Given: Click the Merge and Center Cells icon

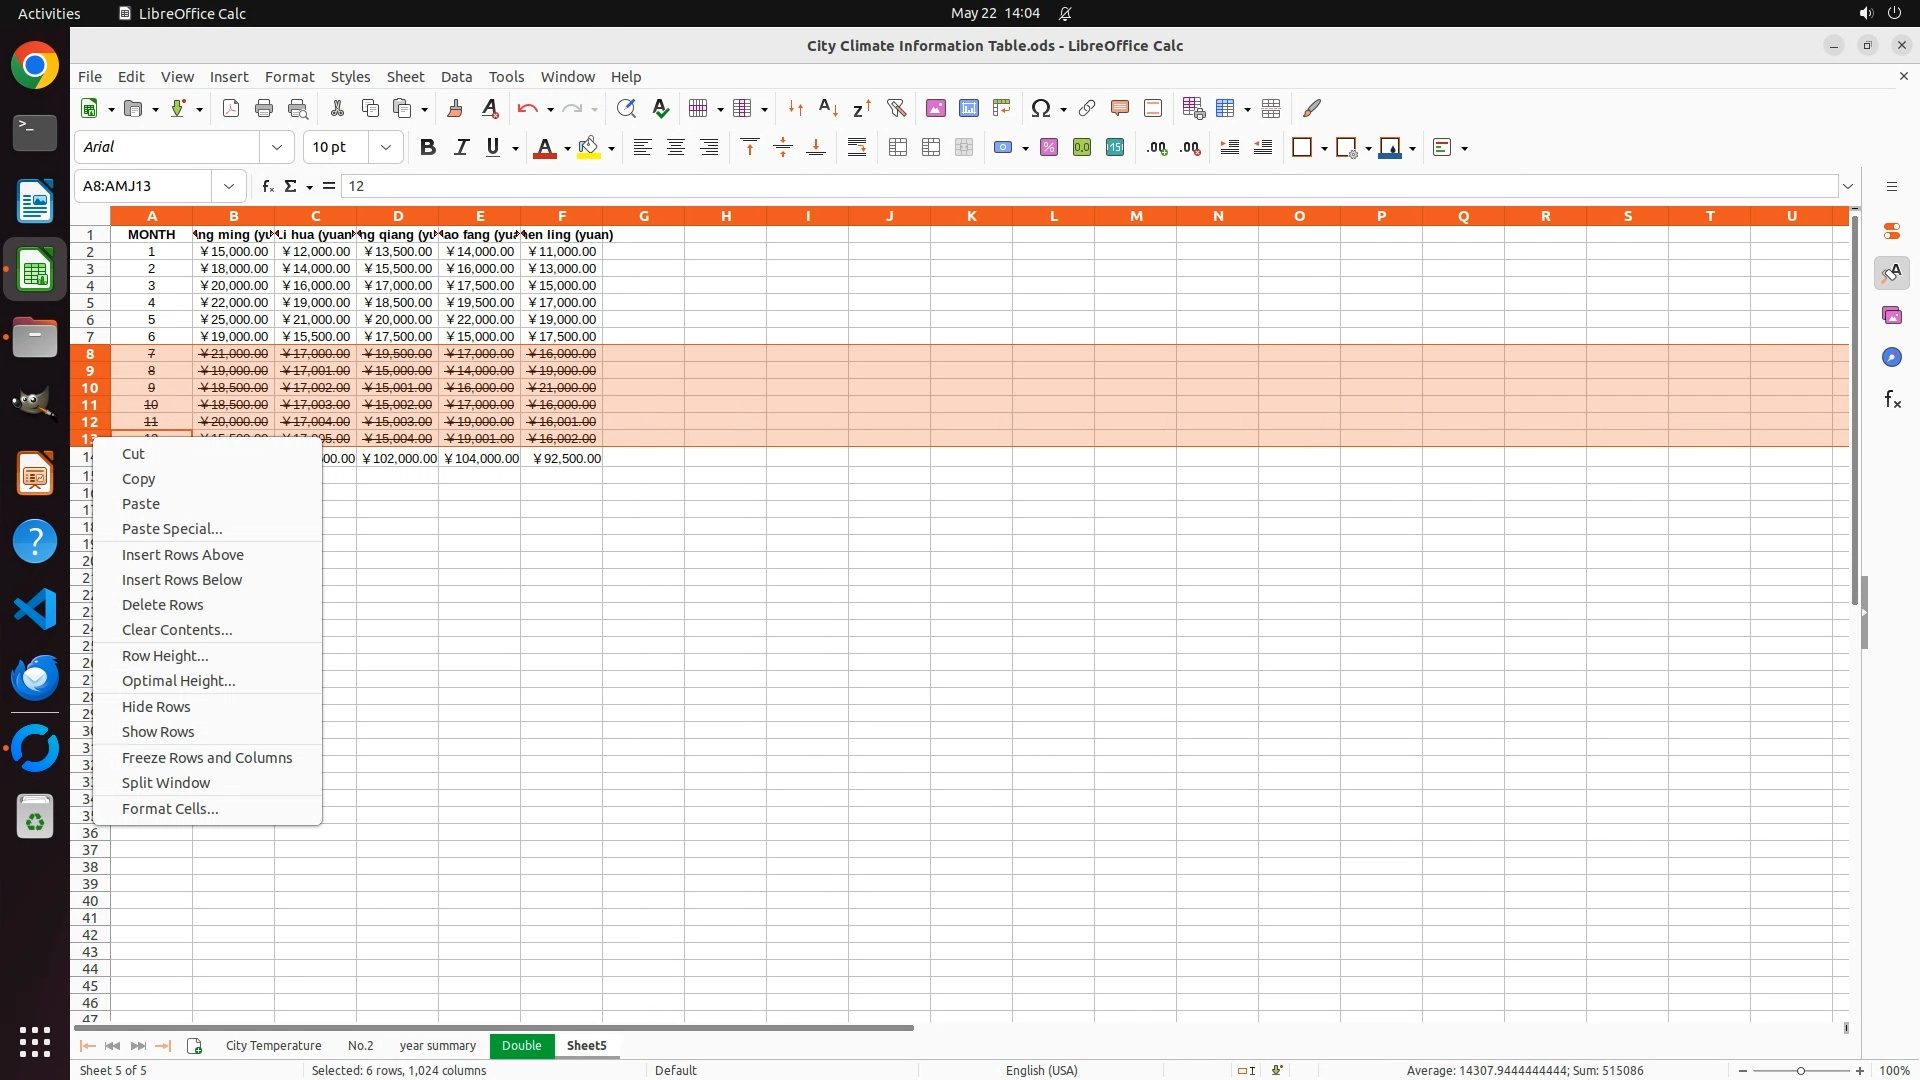Looking at the screenshot, I should (x=898, y=148).
